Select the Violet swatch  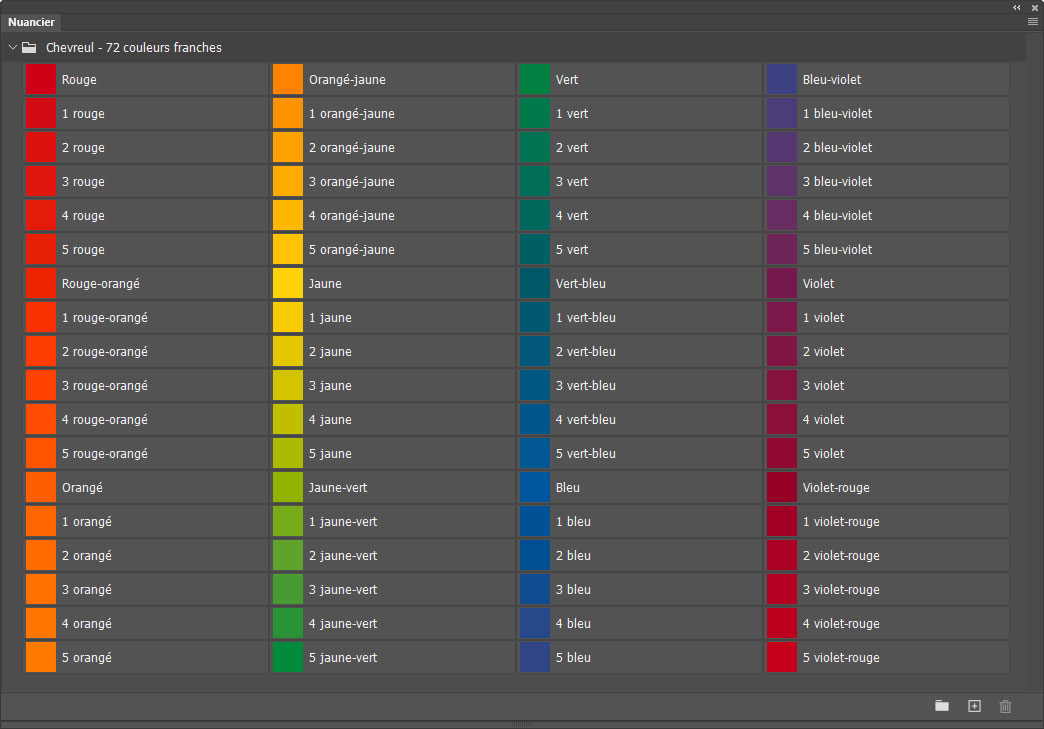click(x=782, y=284)
